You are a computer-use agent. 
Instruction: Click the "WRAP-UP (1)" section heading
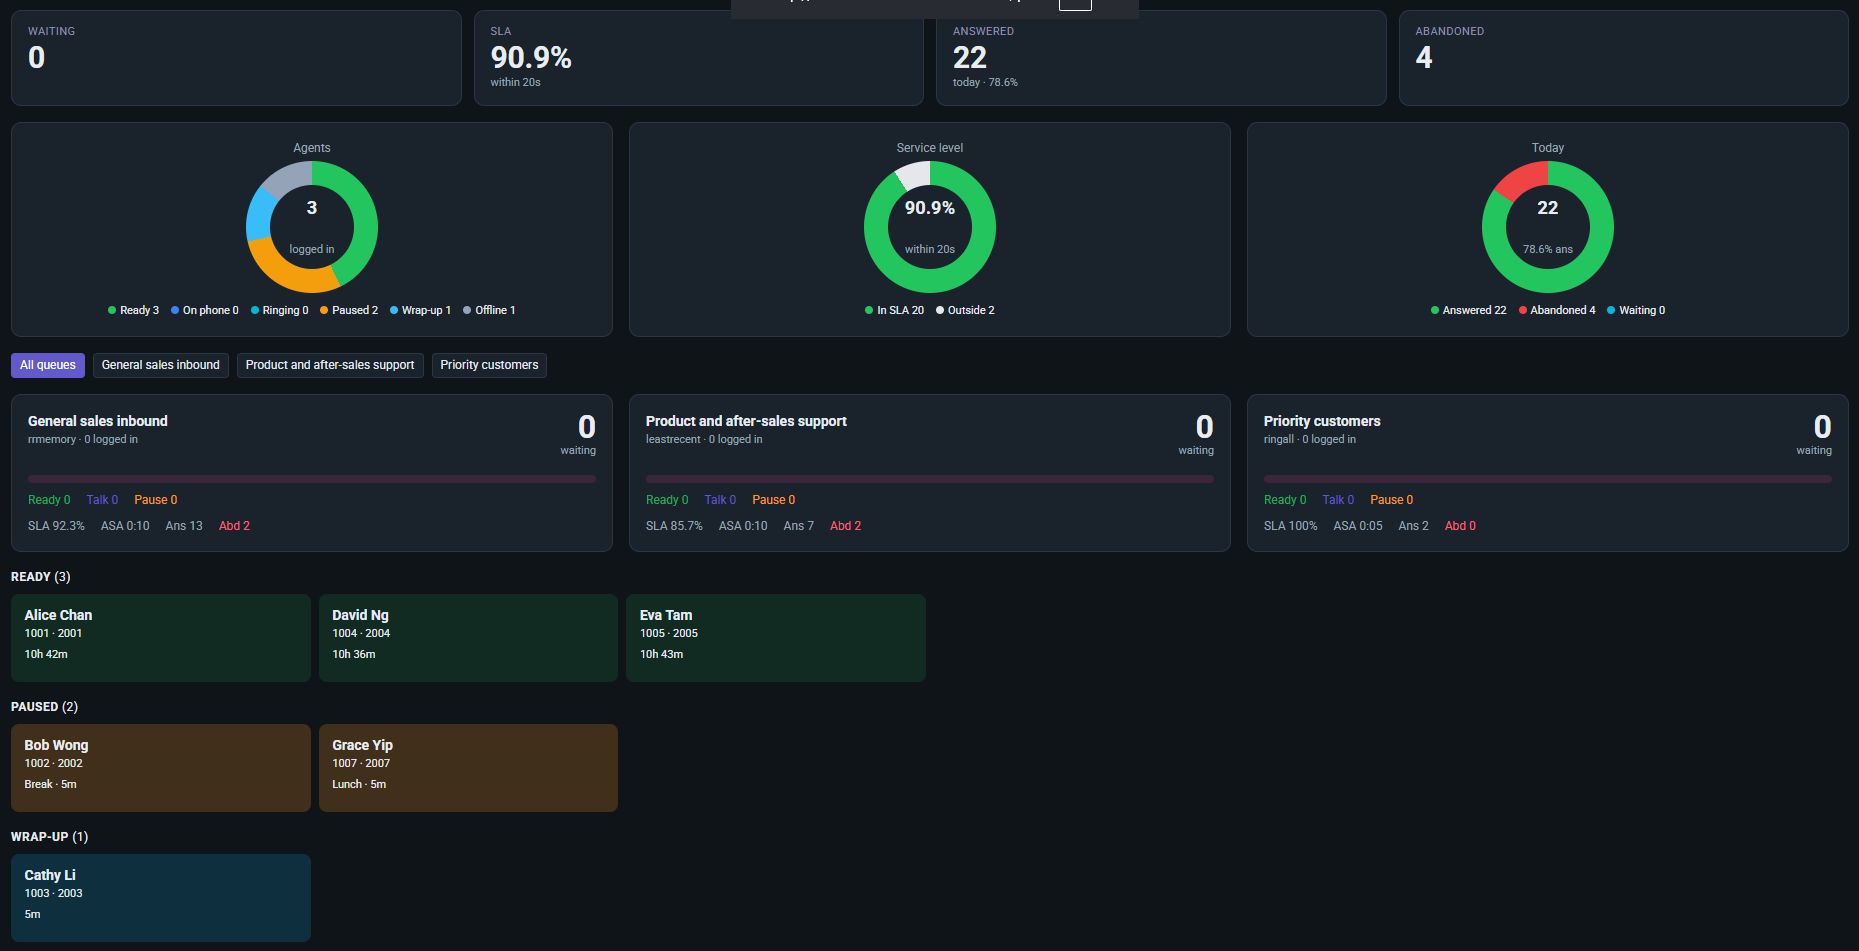tap(50, 837)
